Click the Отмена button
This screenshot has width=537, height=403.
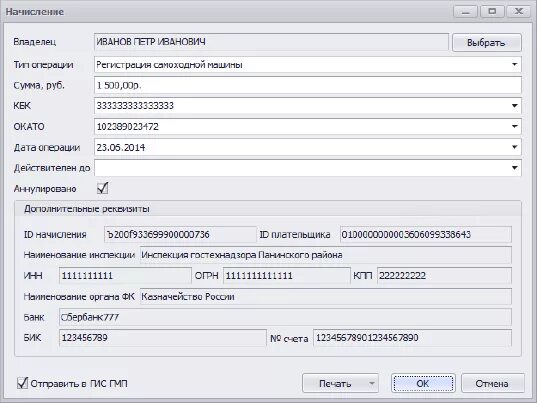492,383
